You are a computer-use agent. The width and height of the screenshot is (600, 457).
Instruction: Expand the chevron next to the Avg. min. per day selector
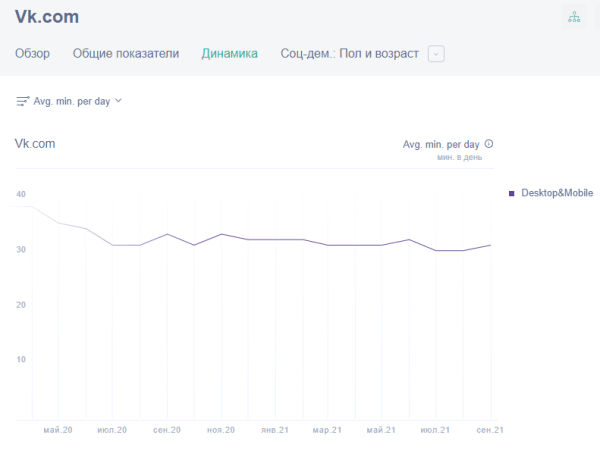(119, 101)
